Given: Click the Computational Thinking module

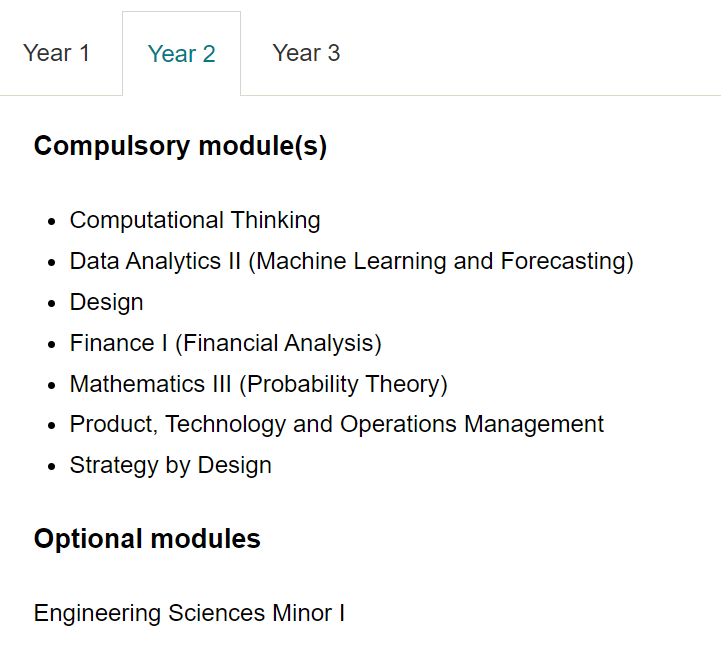Looking at the screenshot, I should (x=195, y=220).
